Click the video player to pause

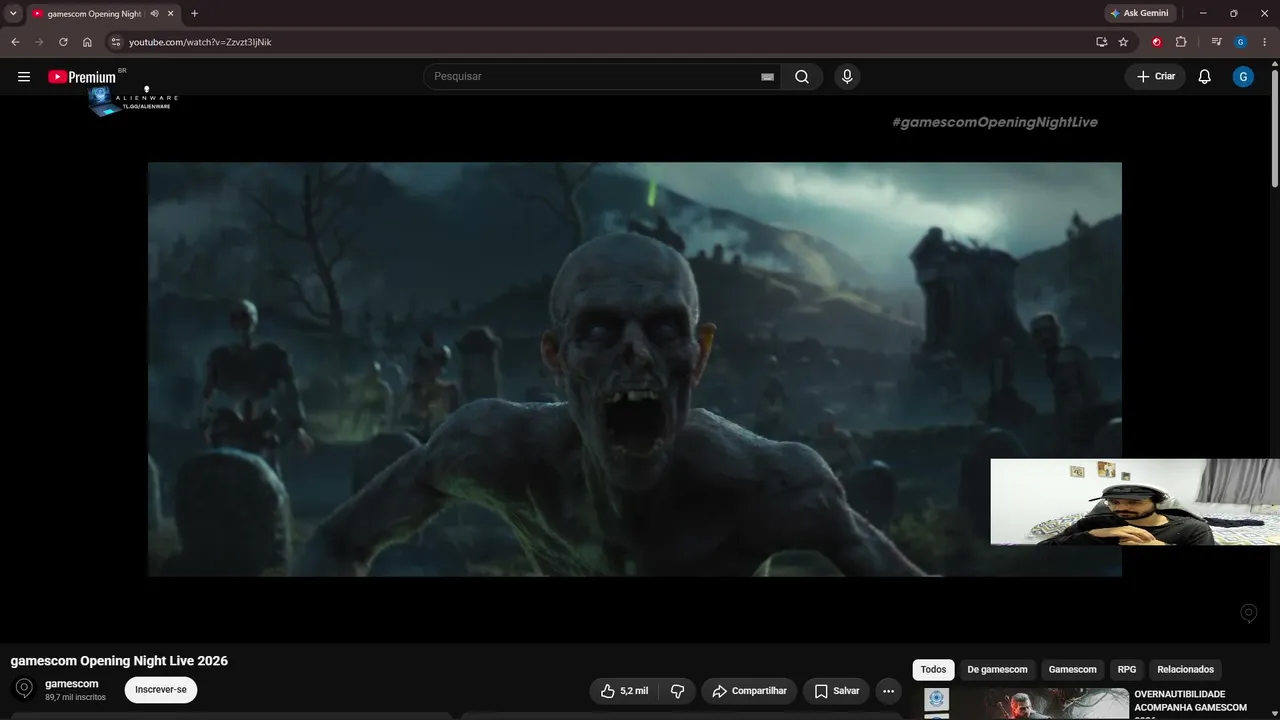coord(635,369)
